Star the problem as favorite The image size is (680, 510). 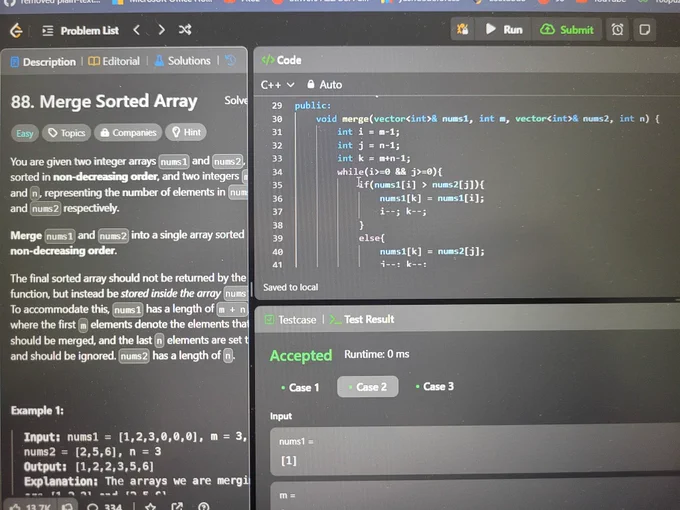pyautogui.click(x=150, y=507)
